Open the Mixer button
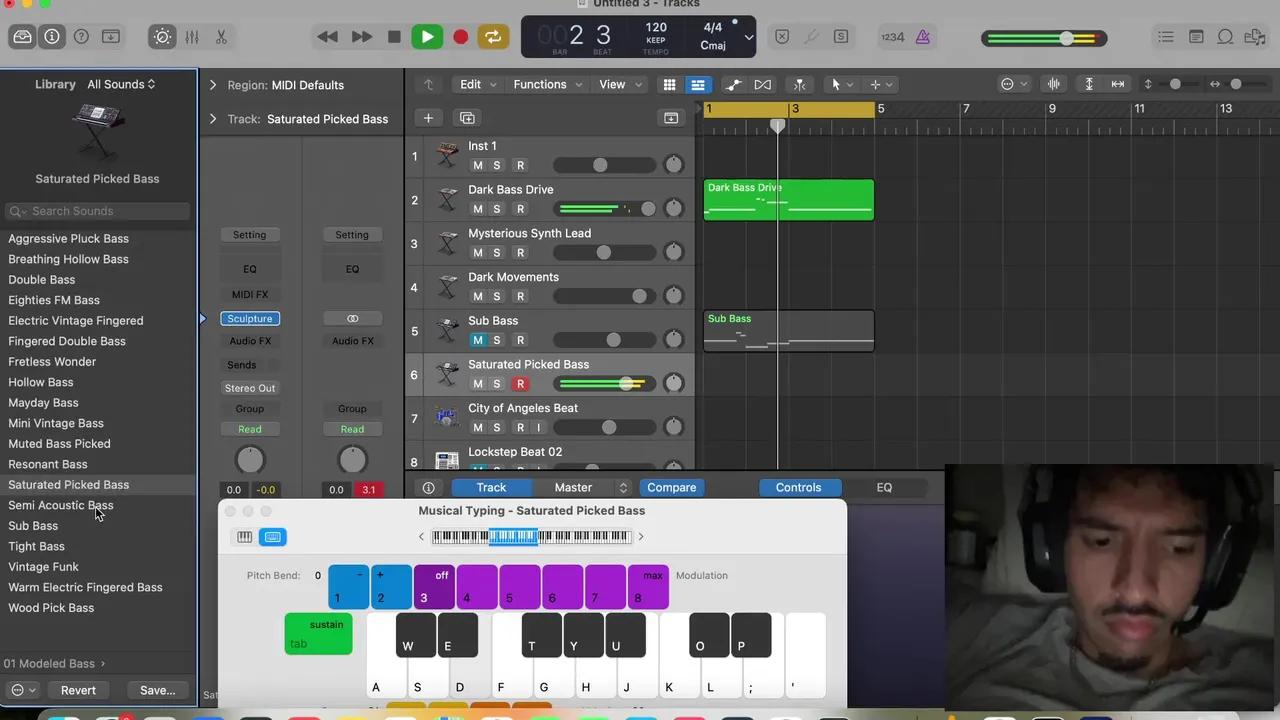Viewport: 1280px width, 720px height. point(192,37)
